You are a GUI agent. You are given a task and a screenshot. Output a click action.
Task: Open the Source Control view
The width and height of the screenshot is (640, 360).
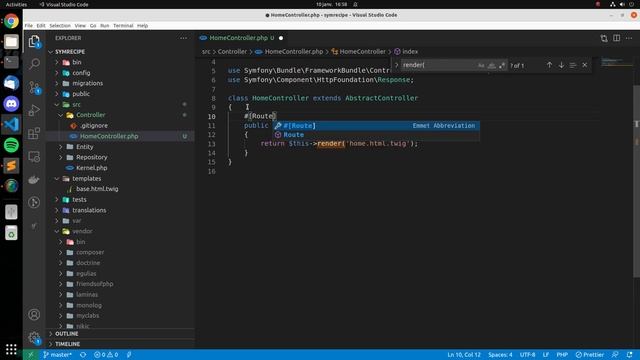34,87
